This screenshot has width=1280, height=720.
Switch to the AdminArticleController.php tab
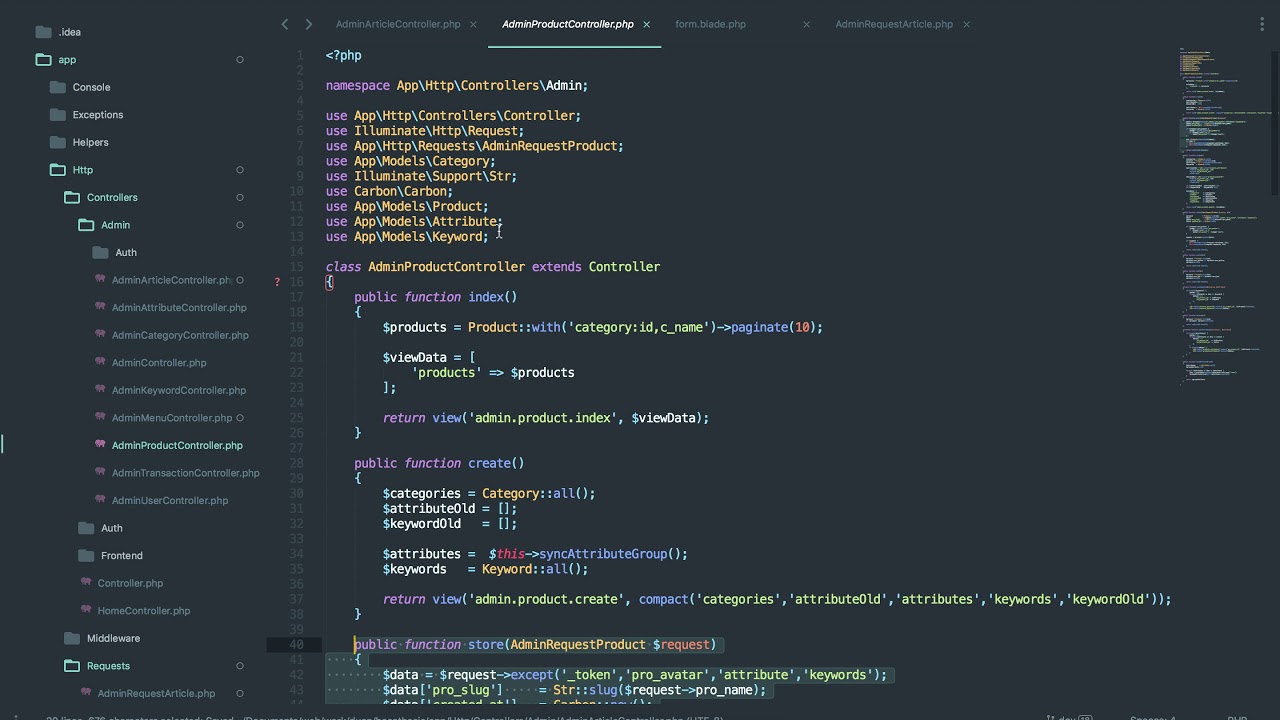click(x=398, y=24)
